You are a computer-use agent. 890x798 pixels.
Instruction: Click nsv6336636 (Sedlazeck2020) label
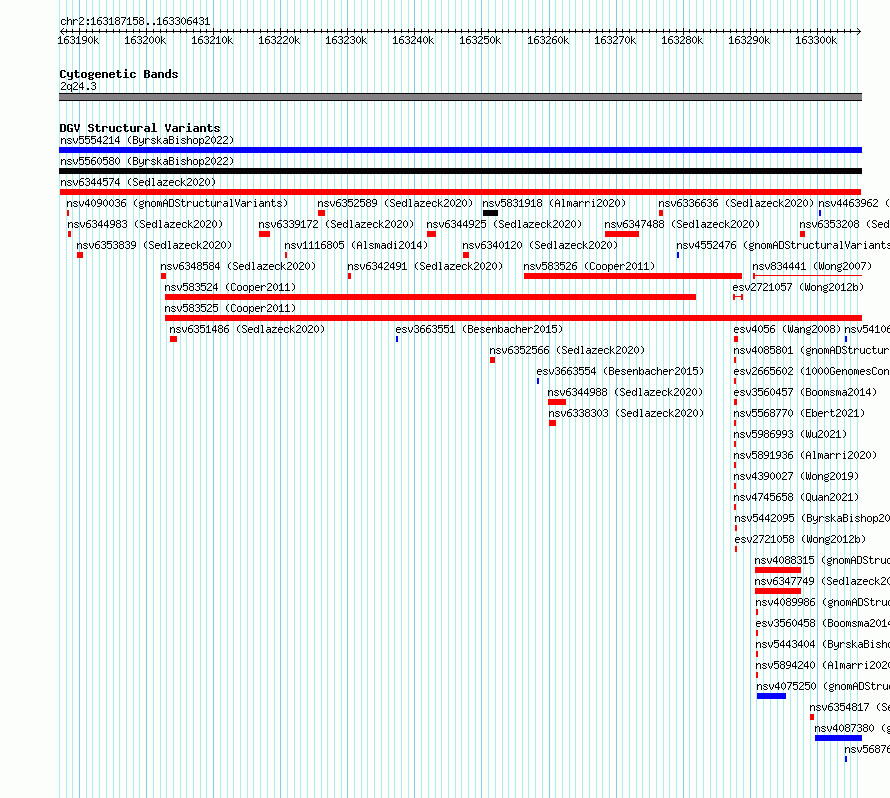click(736, 203)
